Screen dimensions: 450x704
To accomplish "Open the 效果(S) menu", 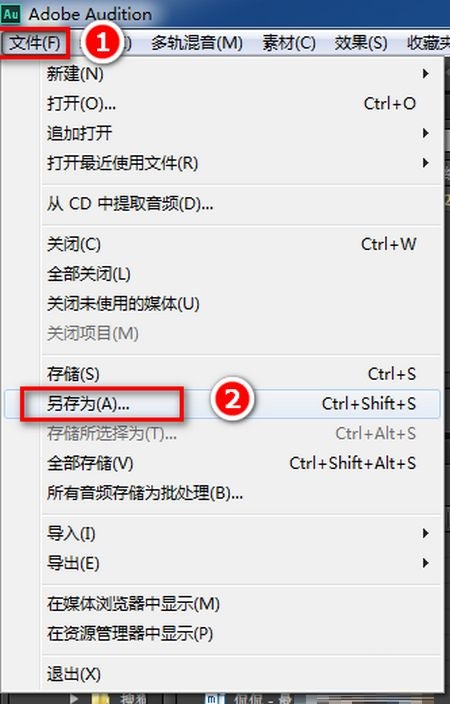I will click(361, 43).
